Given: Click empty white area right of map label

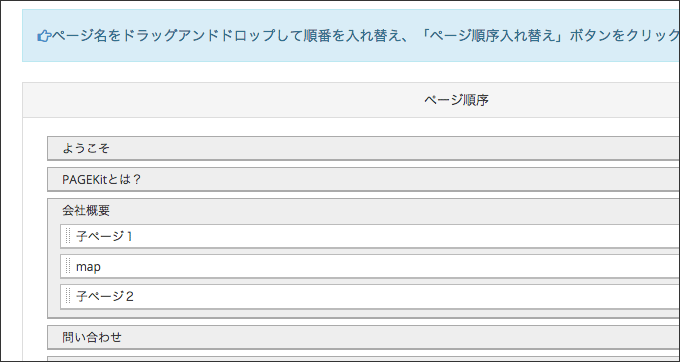Looking at the screenshot, I should pos(390,266).
